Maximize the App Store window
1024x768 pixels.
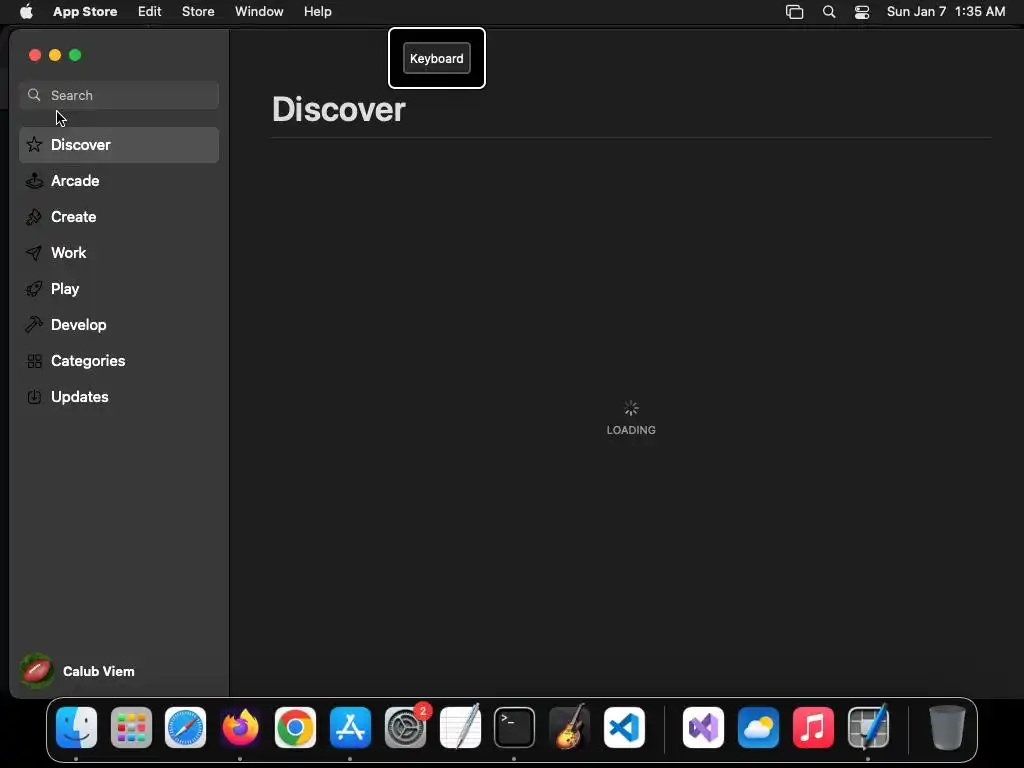click(75, 56)
